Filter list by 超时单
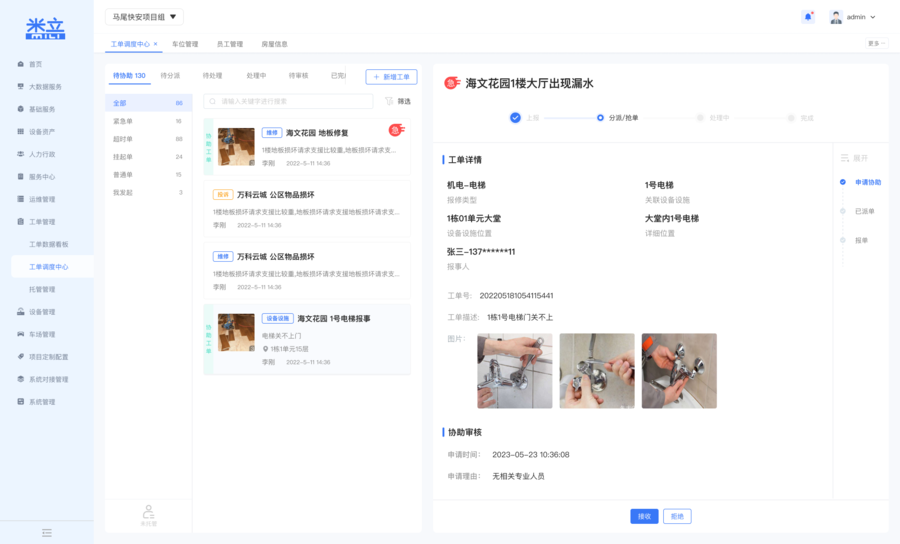 [148, 139]
